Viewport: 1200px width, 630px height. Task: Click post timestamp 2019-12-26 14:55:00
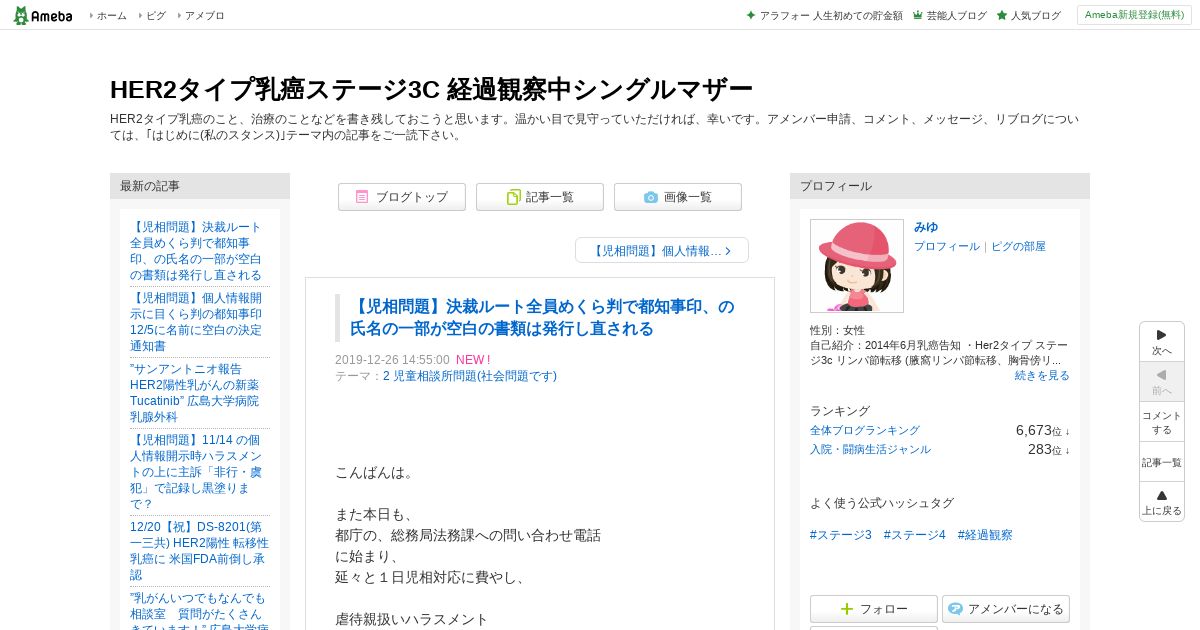point(392,360)
